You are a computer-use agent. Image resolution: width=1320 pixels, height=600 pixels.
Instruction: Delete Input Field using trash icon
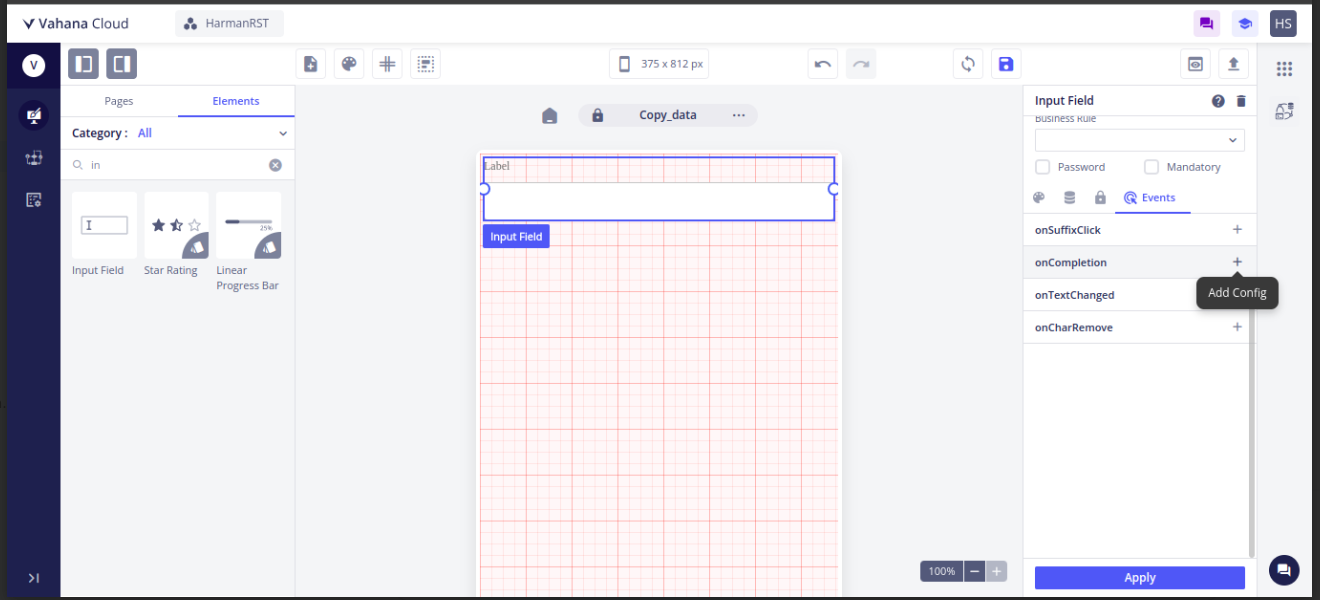pos(1241,101)
